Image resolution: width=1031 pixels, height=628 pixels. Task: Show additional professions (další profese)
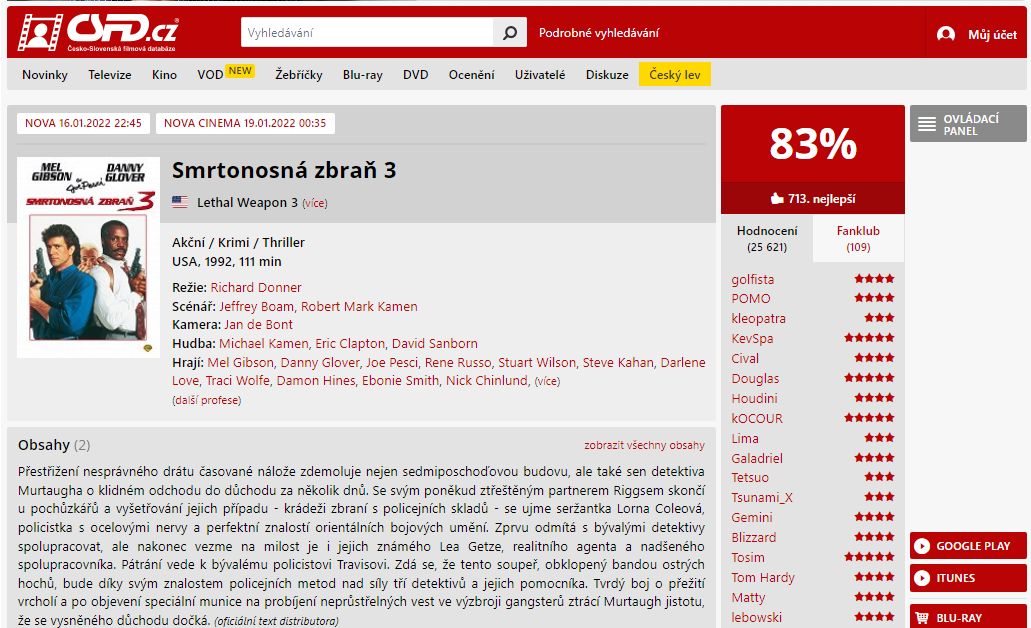(x=206, y=400)
